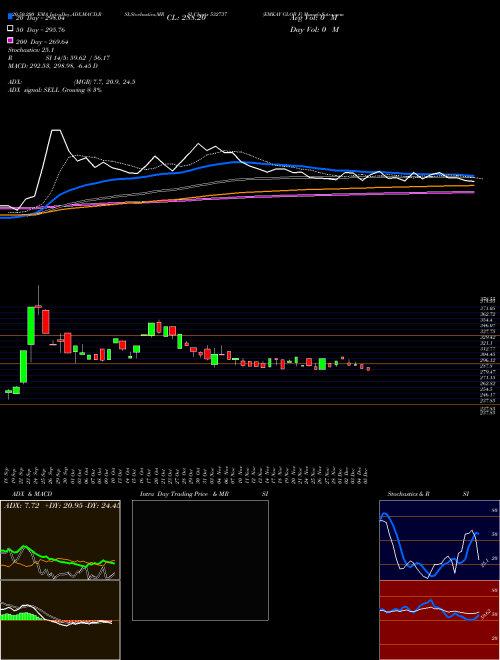This screenshot has width=500, height=660.
Task: Select the '20 Day - 298.04' label
Action: coord(42,18)
